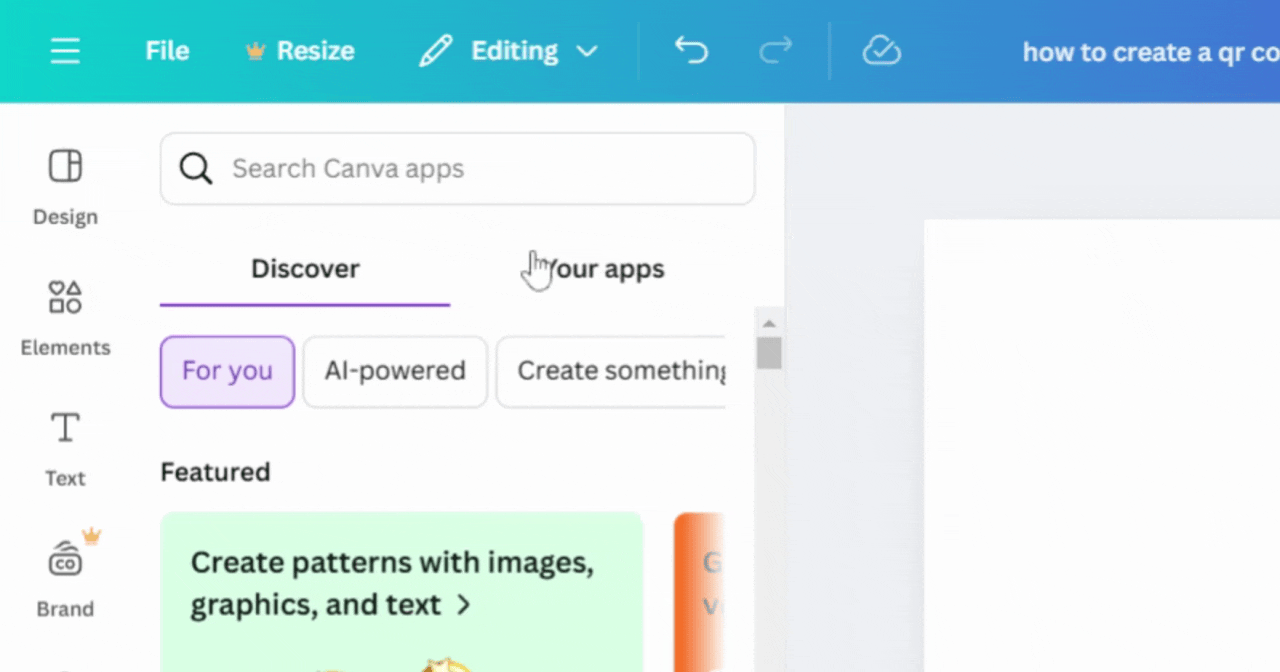Viewport: 1280px width, 672px height.
Task: Click the cloud save status icon
Action: [882, 51]
